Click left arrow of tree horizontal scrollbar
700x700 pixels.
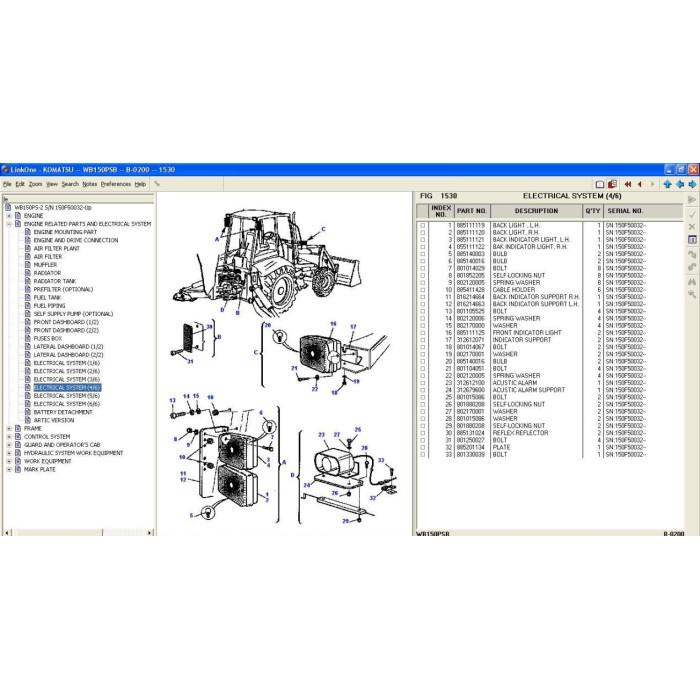click(7, 533)
